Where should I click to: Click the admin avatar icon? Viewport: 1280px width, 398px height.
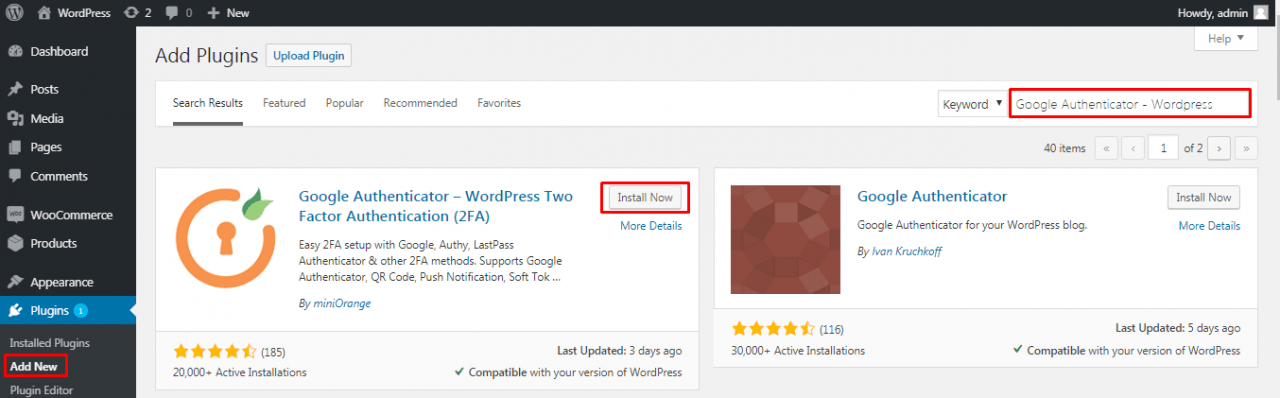coord(1260,13)
